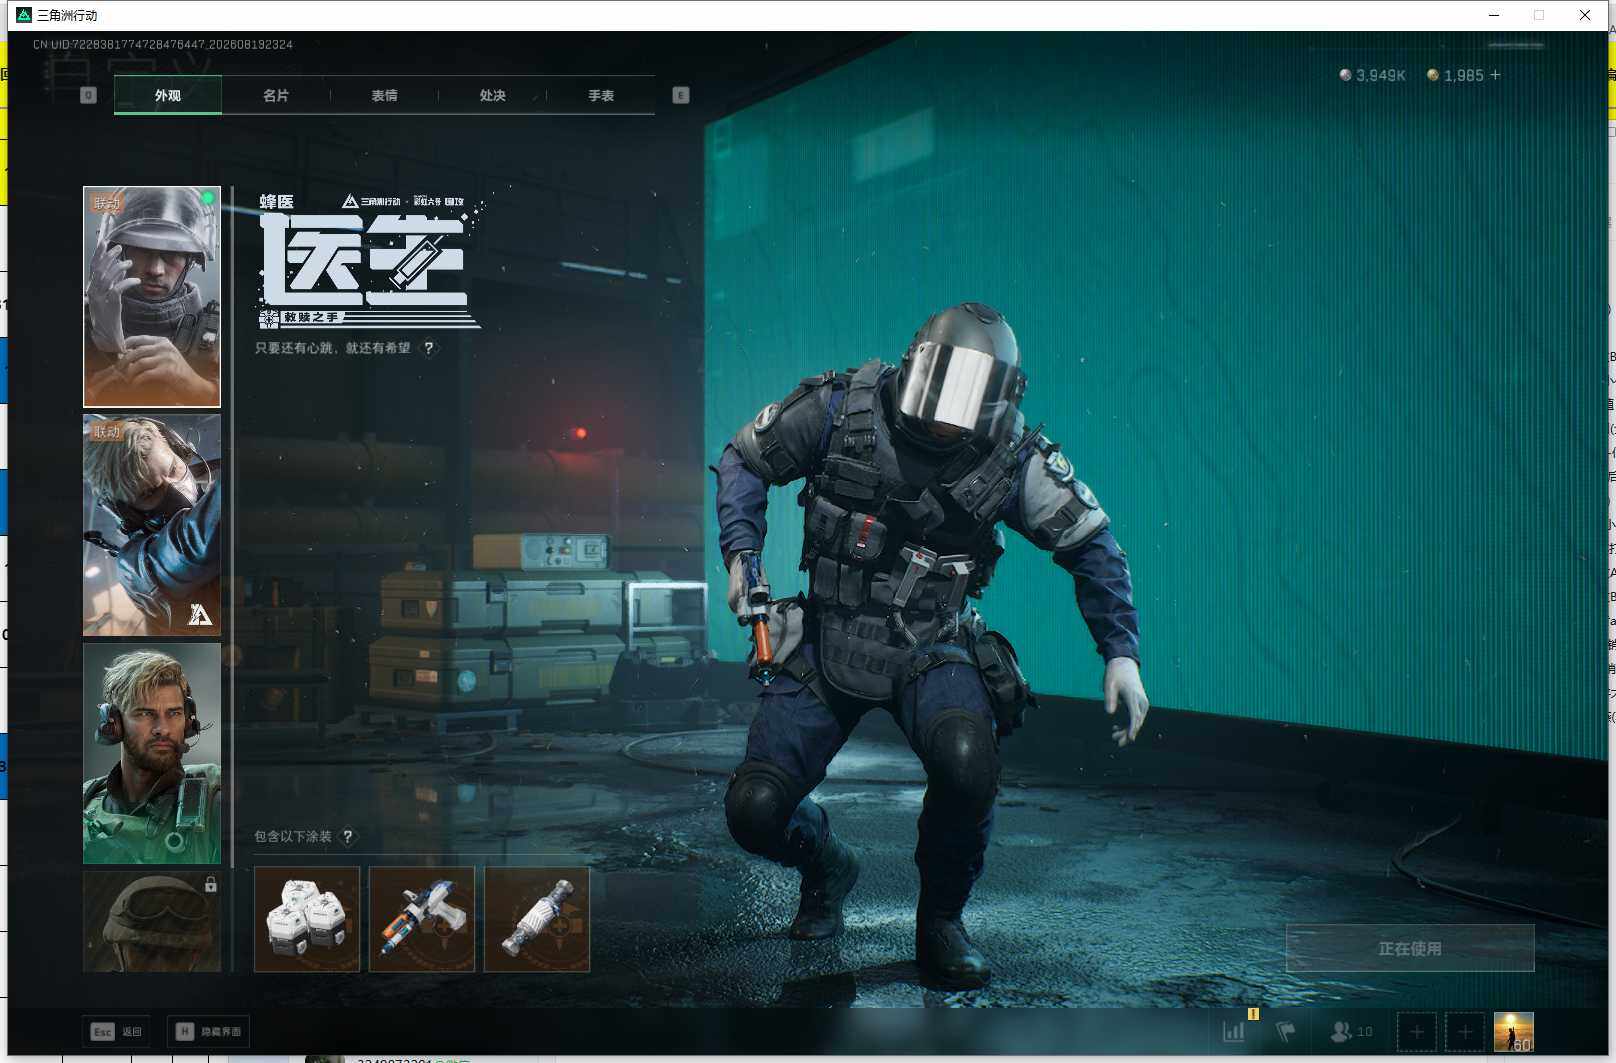Click the Esc 返回 back button
The height and width of the screenshot is (1063, 1616).
tap(117, 1031)
